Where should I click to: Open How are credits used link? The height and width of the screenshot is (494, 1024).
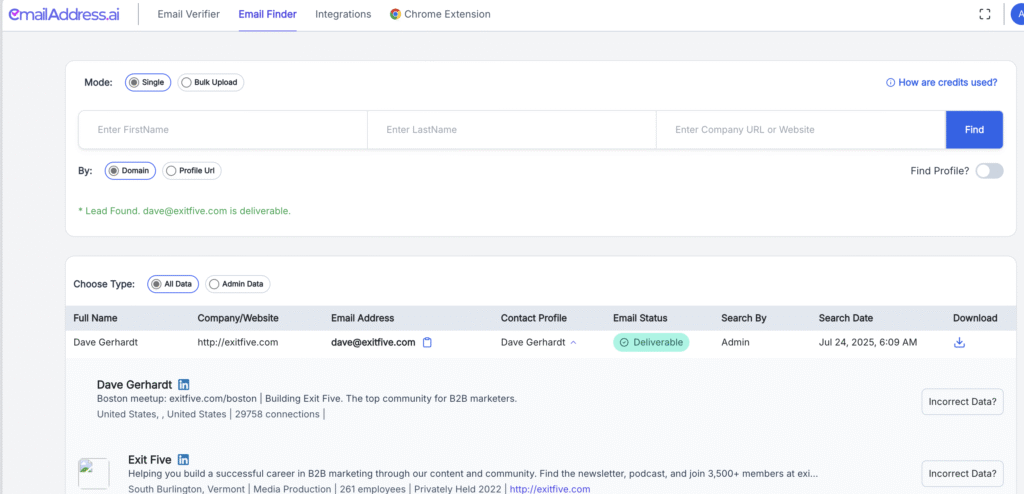[941, 82]
